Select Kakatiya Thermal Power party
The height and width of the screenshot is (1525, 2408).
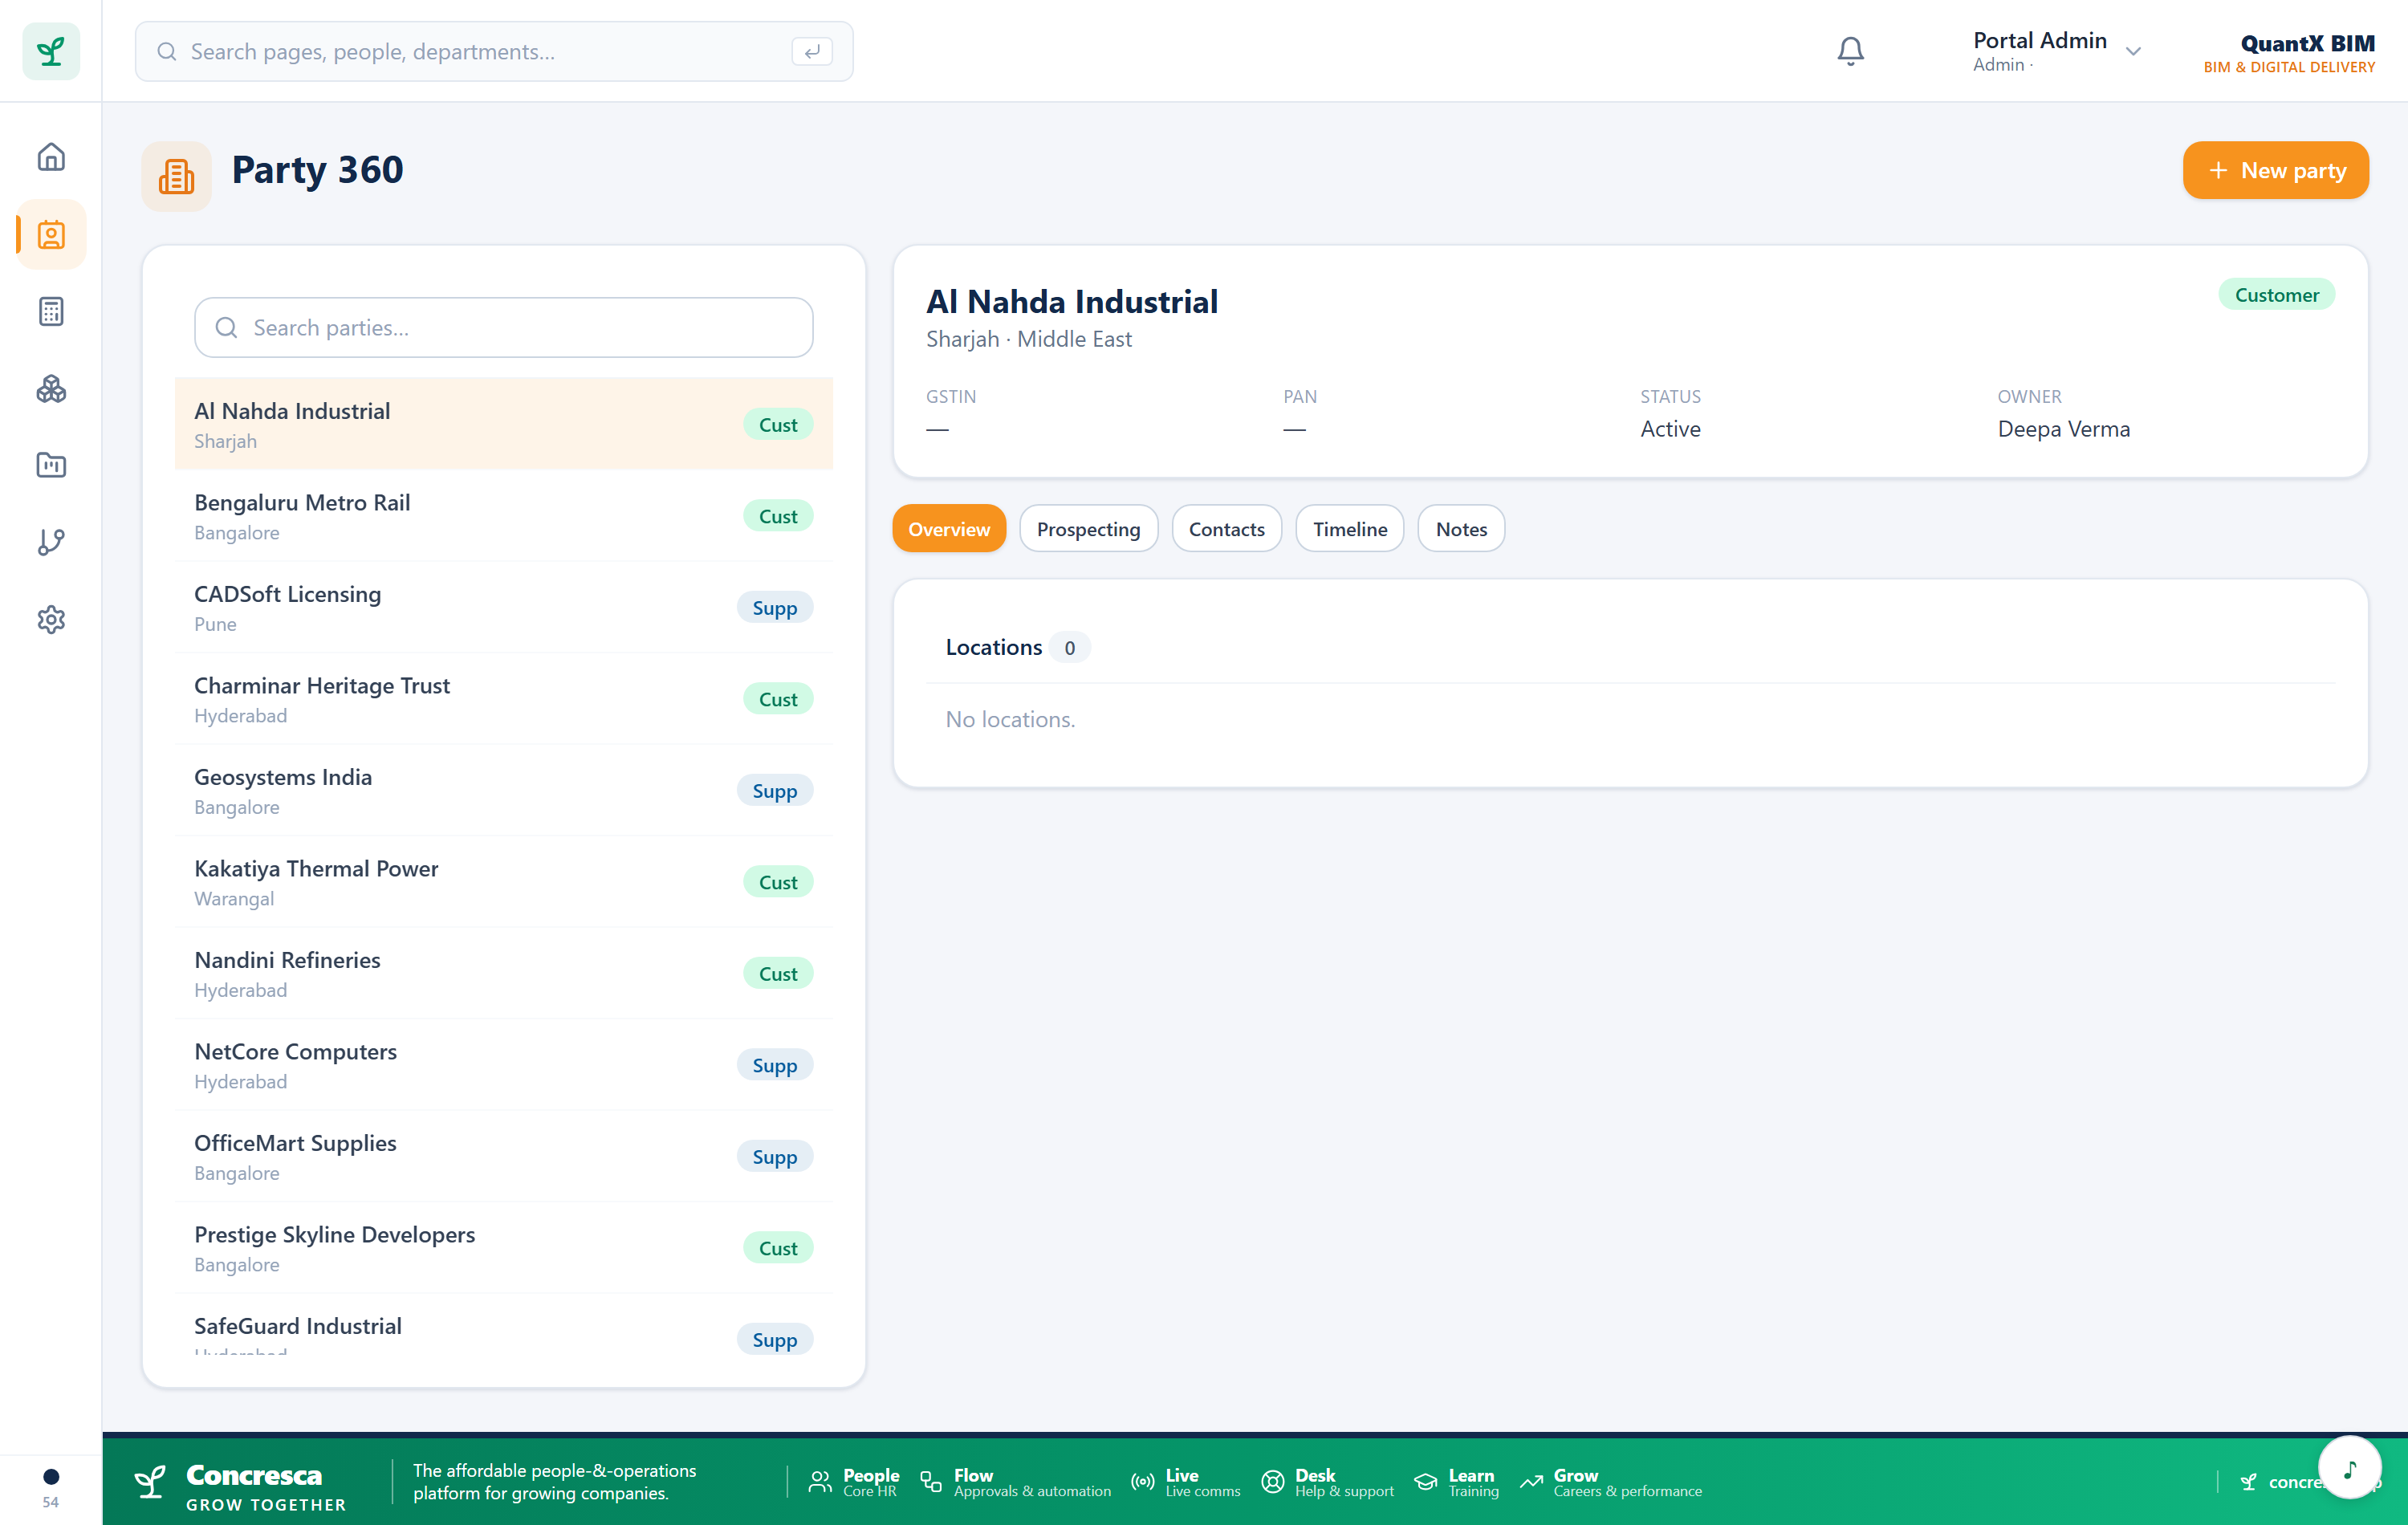pos(504,882)
